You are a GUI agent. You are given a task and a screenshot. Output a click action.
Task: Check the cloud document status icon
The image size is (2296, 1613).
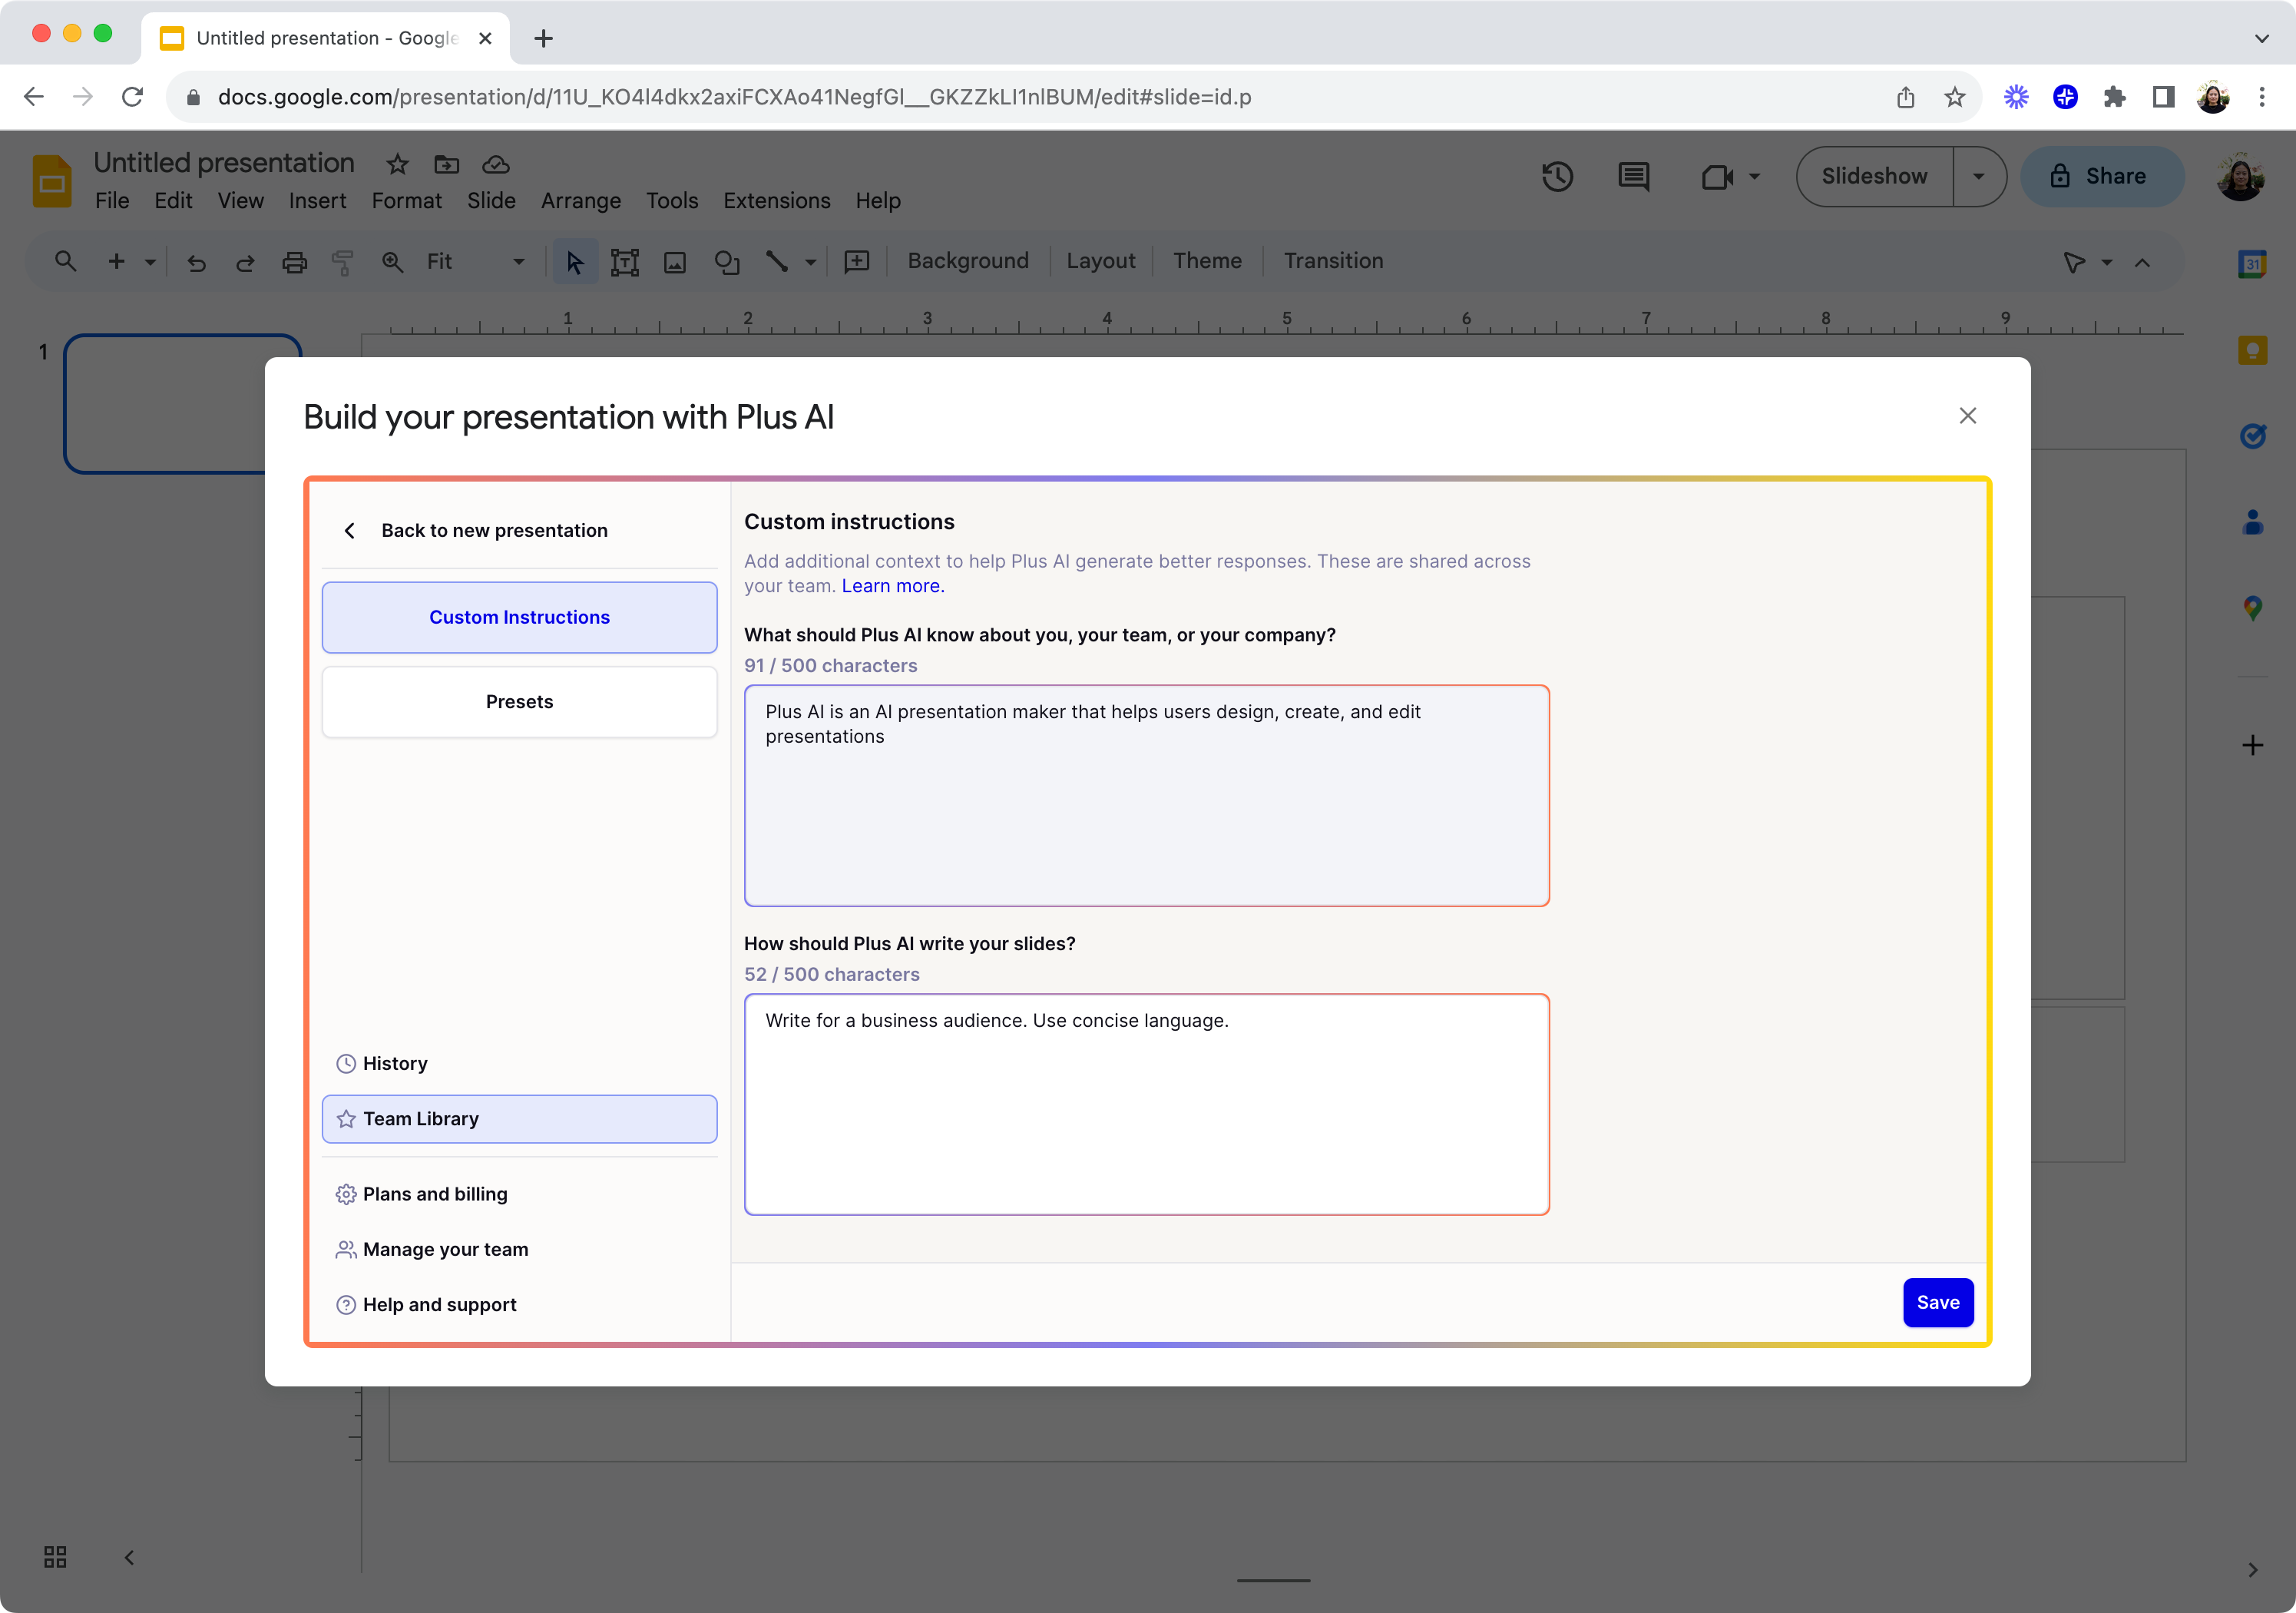496,164
